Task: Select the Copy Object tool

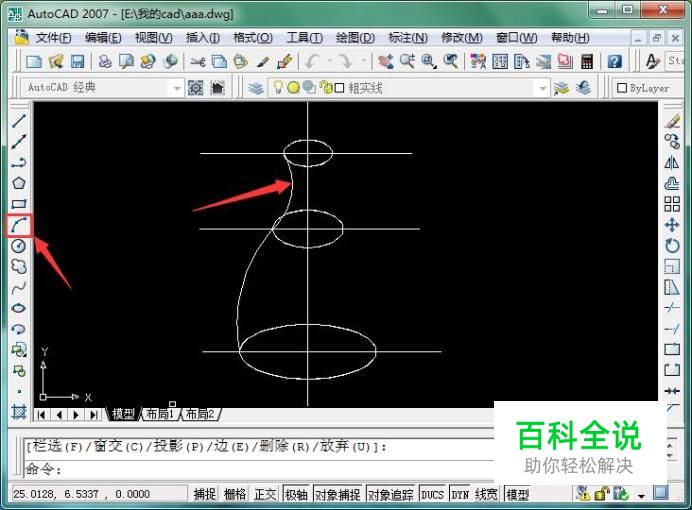Action: point(672,141)
